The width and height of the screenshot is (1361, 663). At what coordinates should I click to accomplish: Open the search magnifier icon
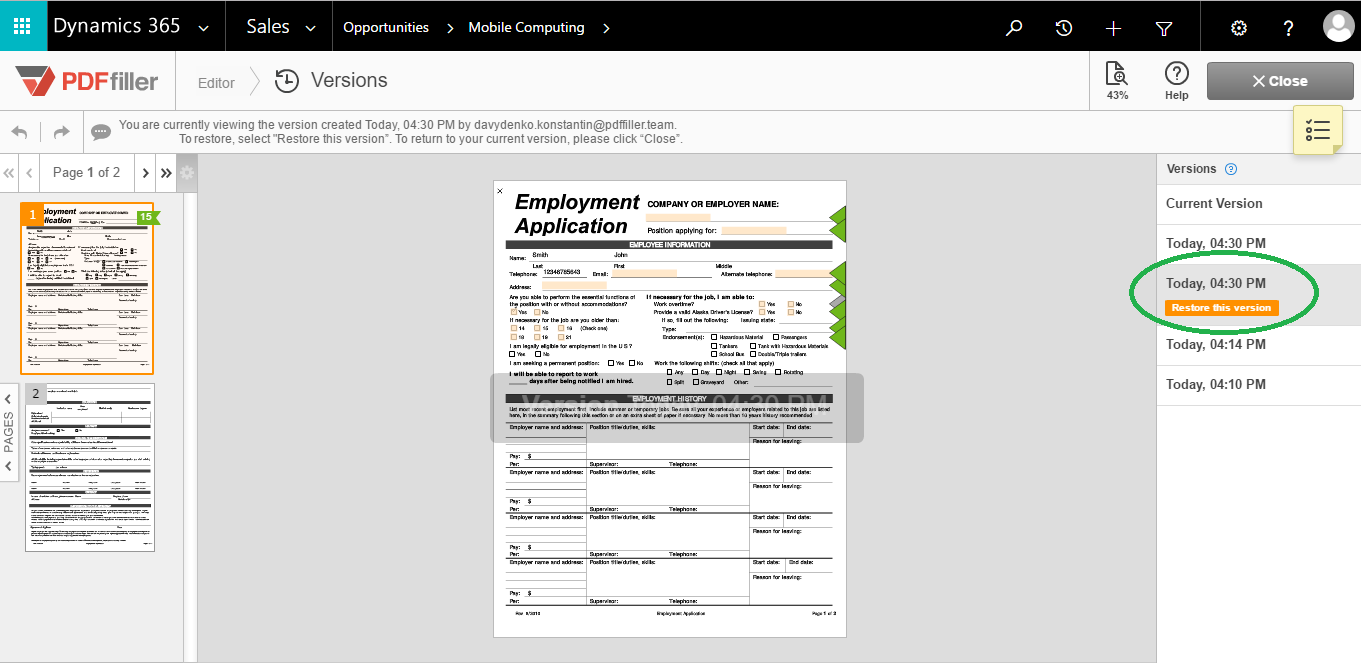(1014, 28)
